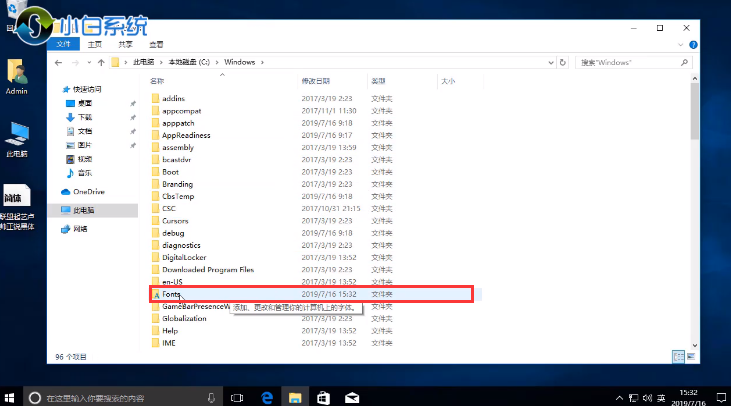Open the 文件 ribbon tab
The image size is (731, 406).
63,44
